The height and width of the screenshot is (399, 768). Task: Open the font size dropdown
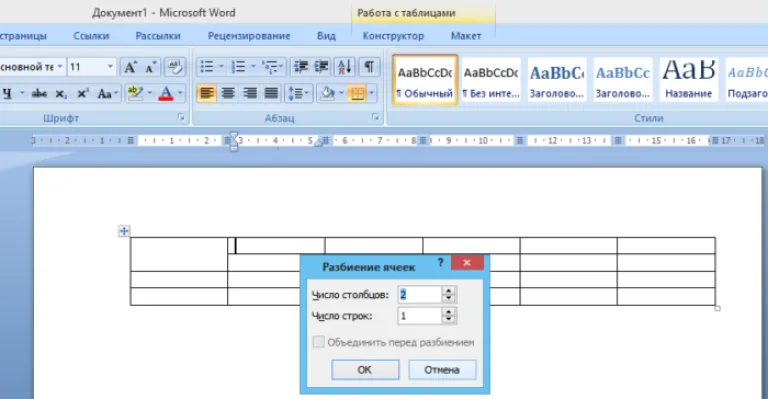(110, 67)
